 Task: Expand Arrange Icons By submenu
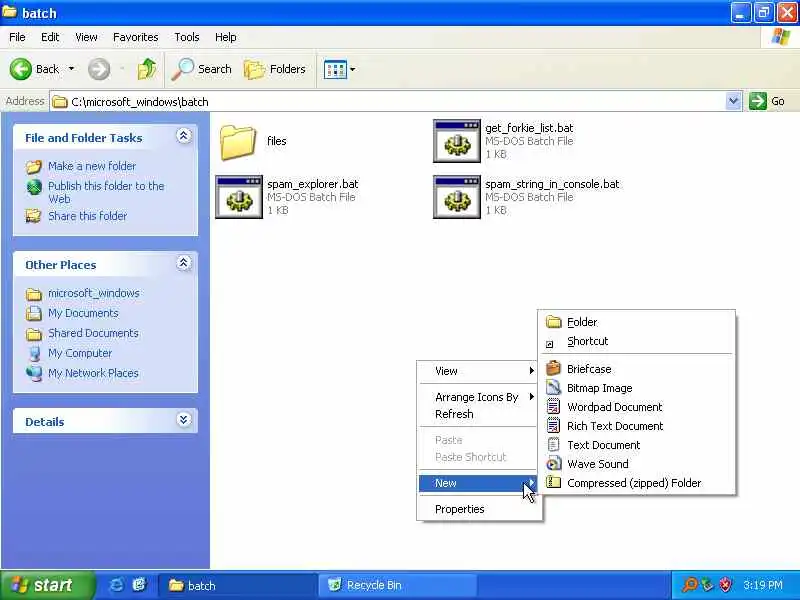[x=478, y=397]
